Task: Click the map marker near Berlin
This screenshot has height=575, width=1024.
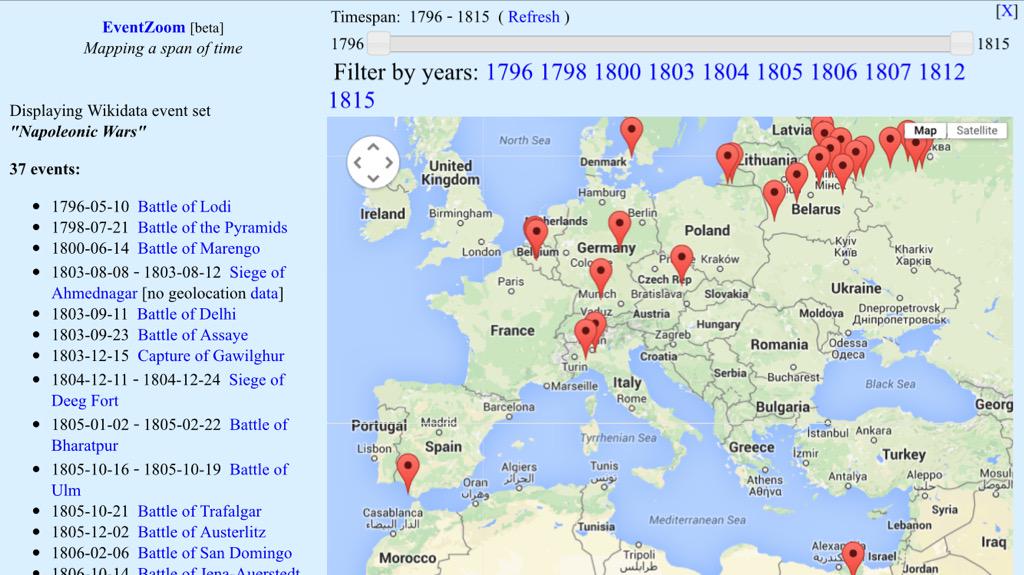Action: click(x=620, y=228)
